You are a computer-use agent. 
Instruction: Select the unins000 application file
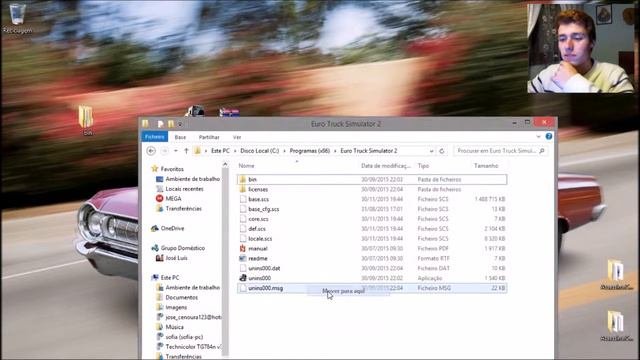[372, 278]
